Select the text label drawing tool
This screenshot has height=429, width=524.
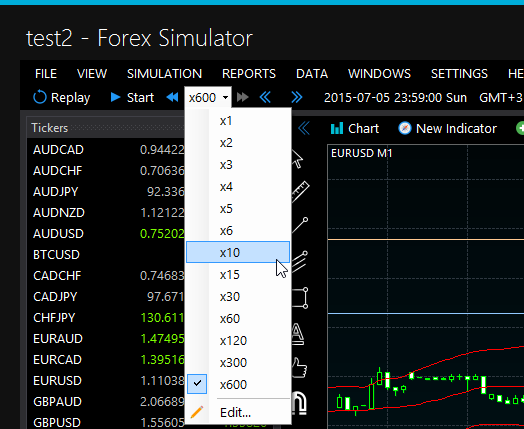(x=297, y=334)
